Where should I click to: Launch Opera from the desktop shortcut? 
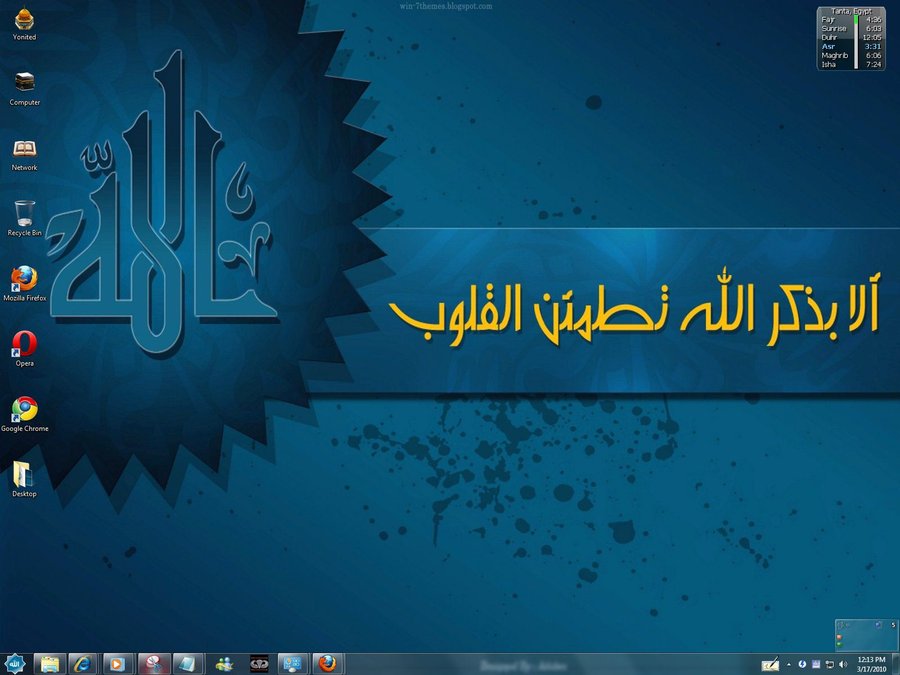[x=24, y=345]
